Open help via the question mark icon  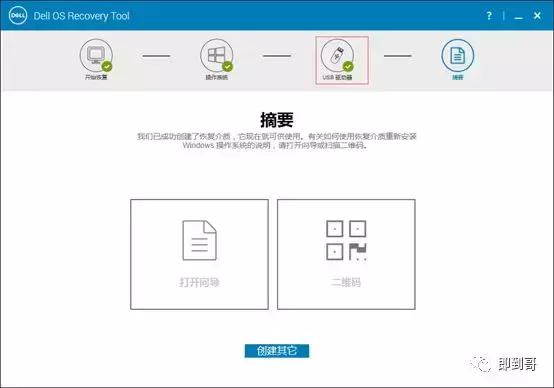489,16
